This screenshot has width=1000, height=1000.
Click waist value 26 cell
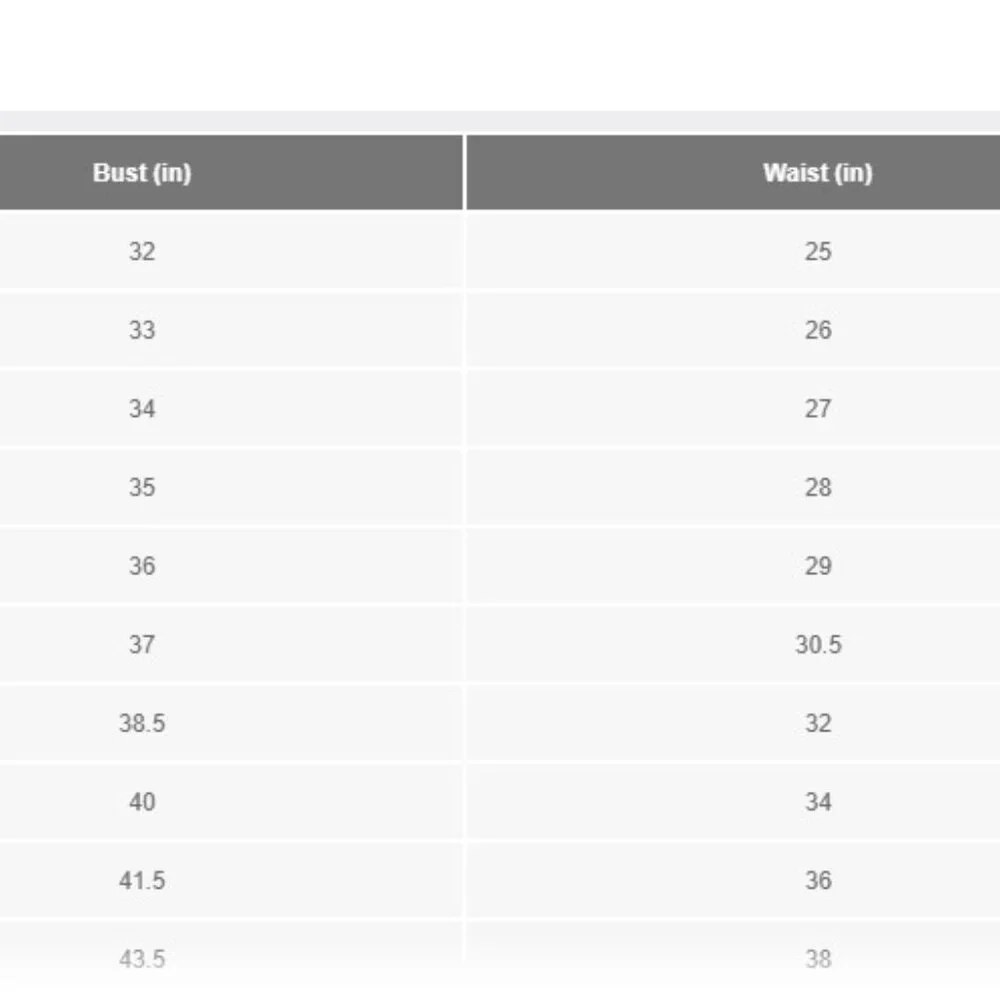click(x=733, y=330)
